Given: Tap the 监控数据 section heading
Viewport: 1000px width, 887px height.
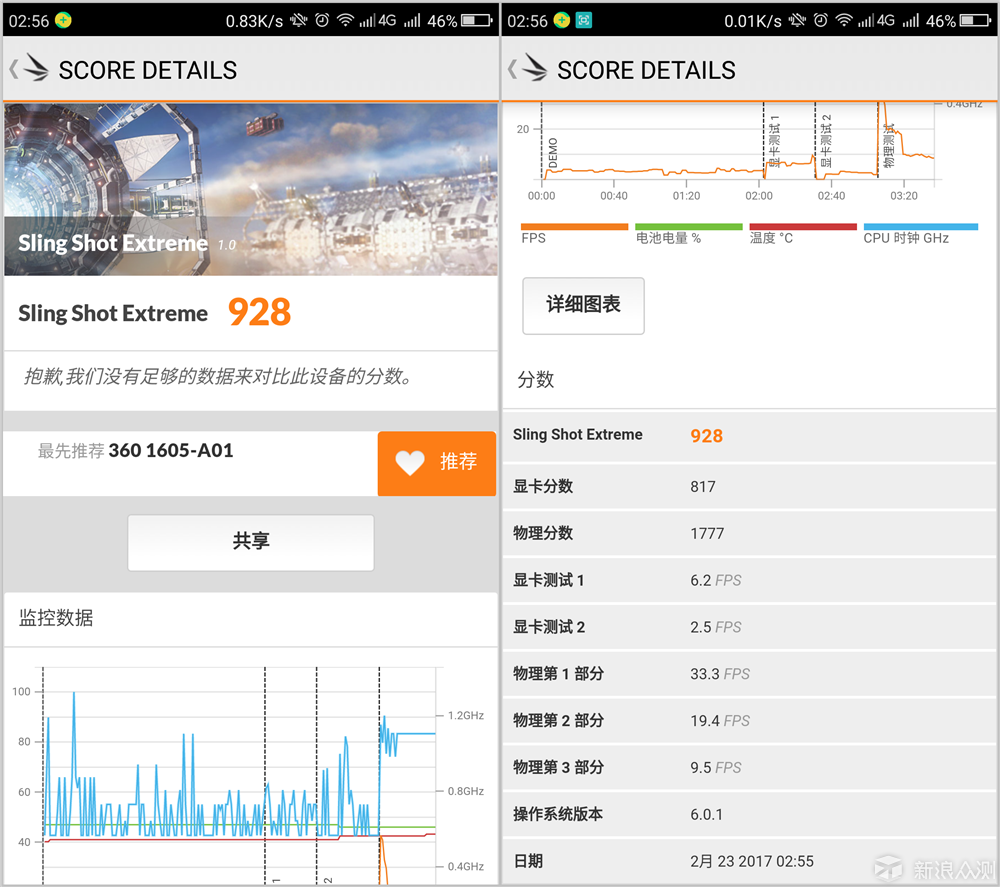Looking at the screenshot, I should 56,617.
